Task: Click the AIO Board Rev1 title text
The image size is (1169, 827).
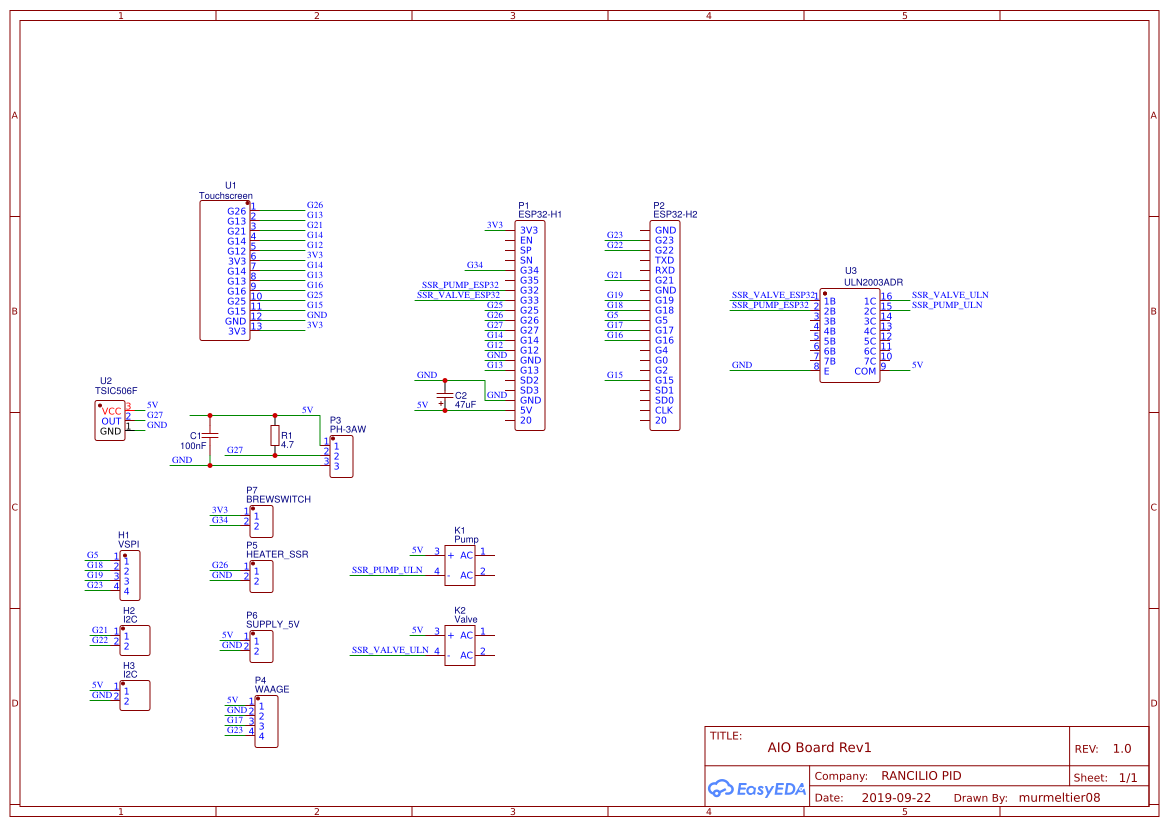Action: [819, 747]
